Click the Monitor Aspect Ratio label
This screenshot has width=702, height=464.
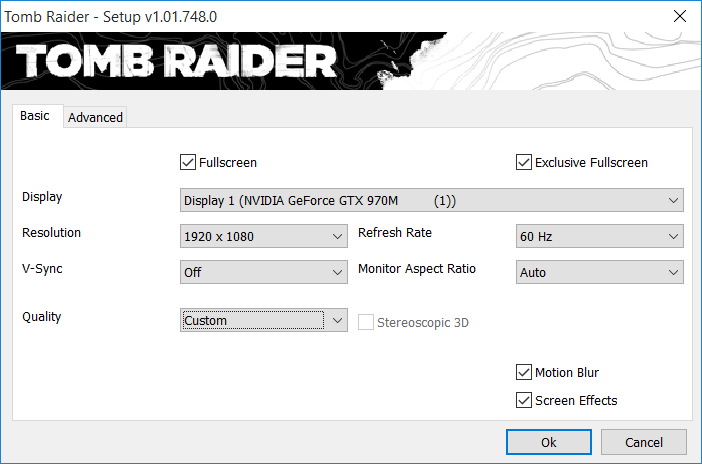(x=417, y=269)
